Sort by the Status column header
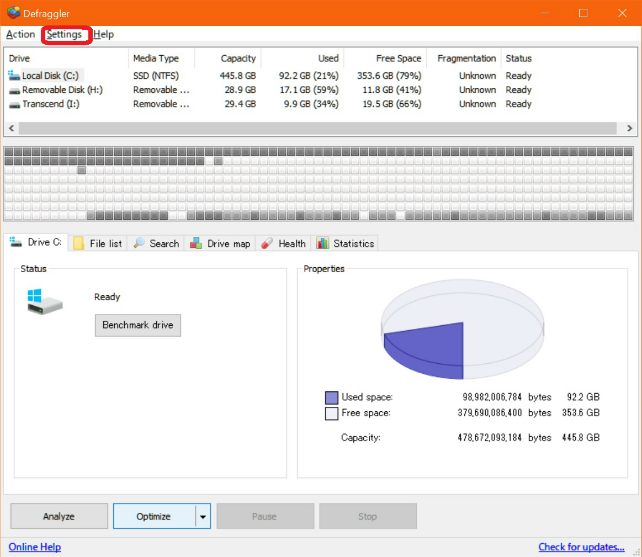The height and width of the screenshot is (557, 642). 518,58
